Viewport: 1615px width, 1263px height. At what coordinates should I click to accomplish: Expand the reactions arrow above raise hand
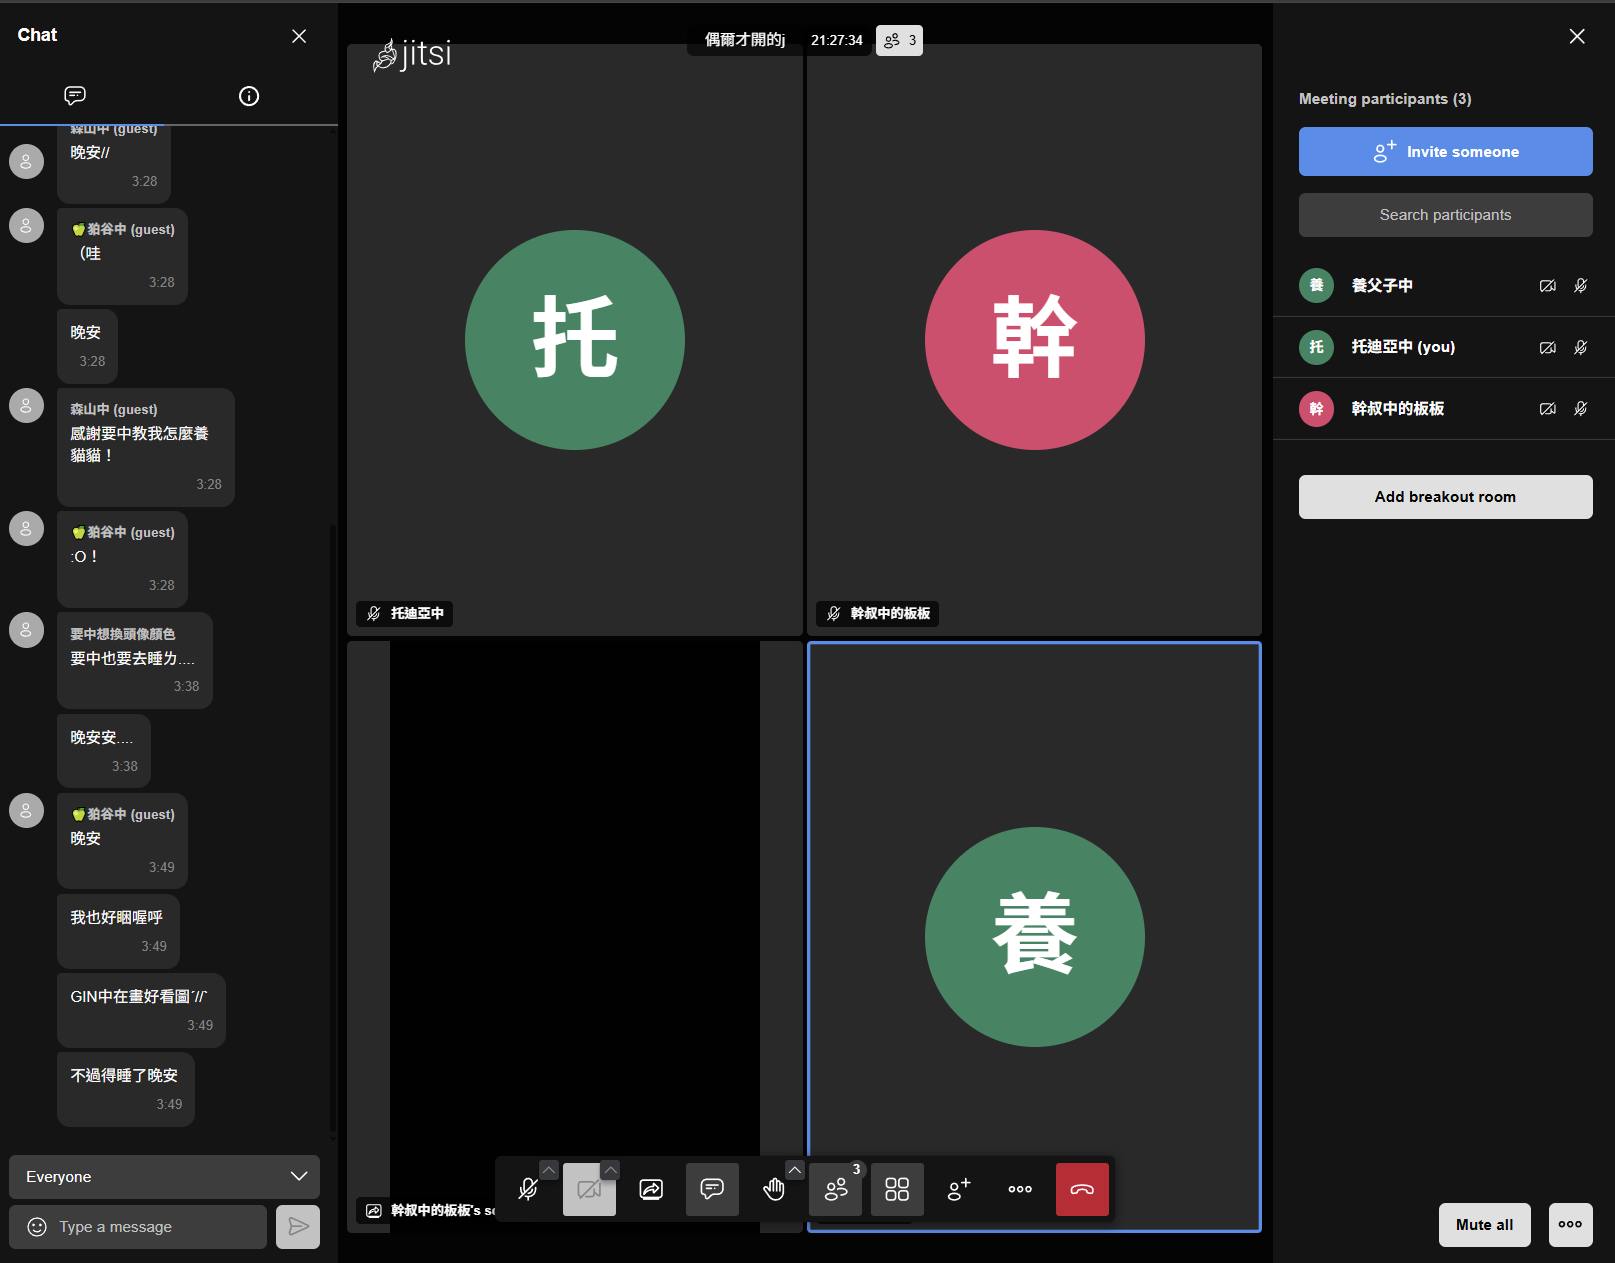(795, 1170)
